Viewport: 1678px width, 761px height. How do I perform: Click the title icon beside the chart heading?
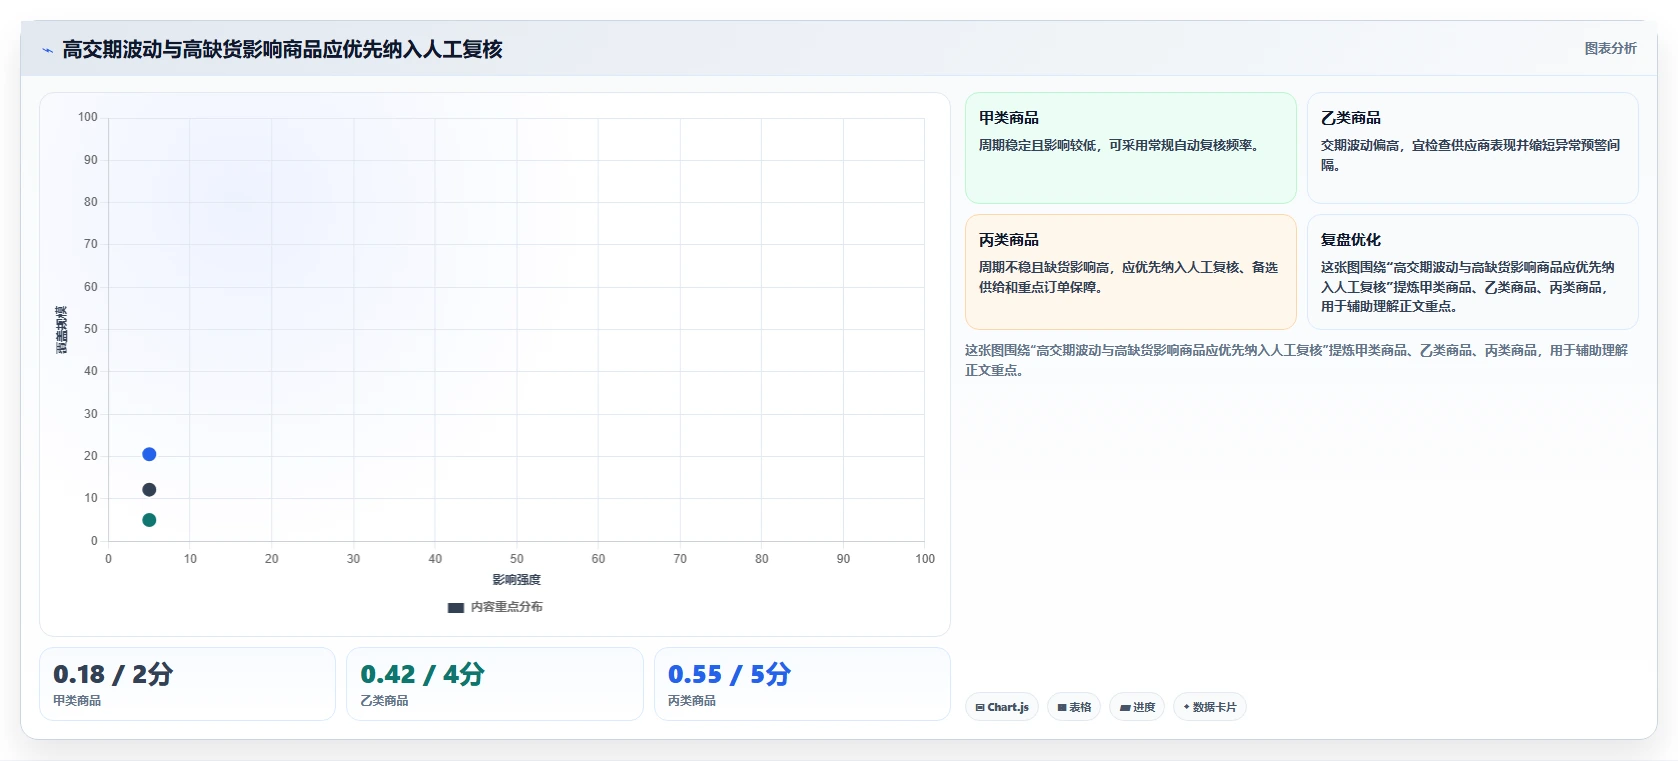[x=47, y=49]
